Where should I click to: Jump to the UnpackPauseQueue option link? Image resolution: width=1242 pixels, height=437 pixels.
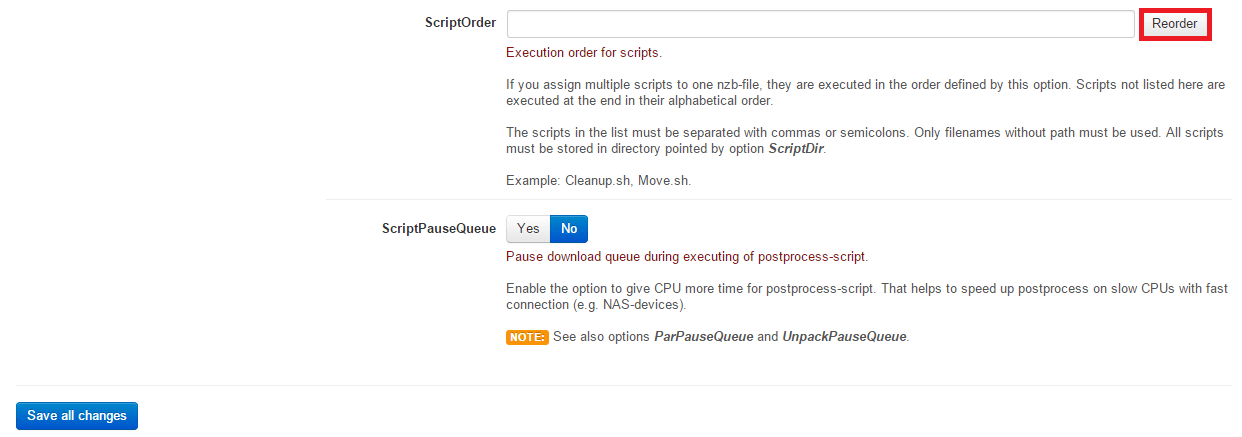(x=844, y=337)
